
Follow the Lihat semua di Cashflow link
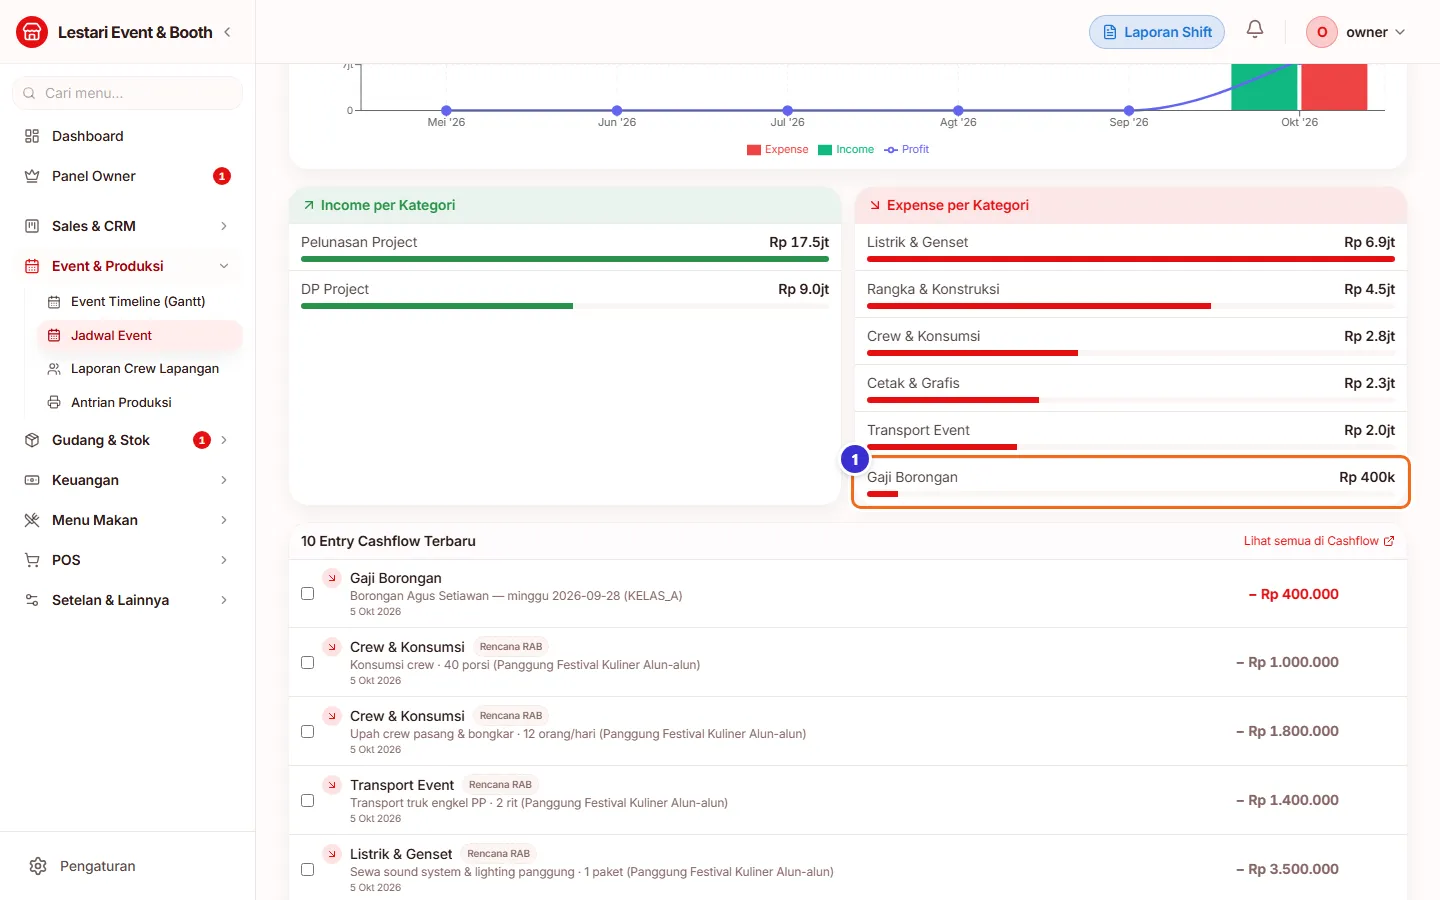1319,541
